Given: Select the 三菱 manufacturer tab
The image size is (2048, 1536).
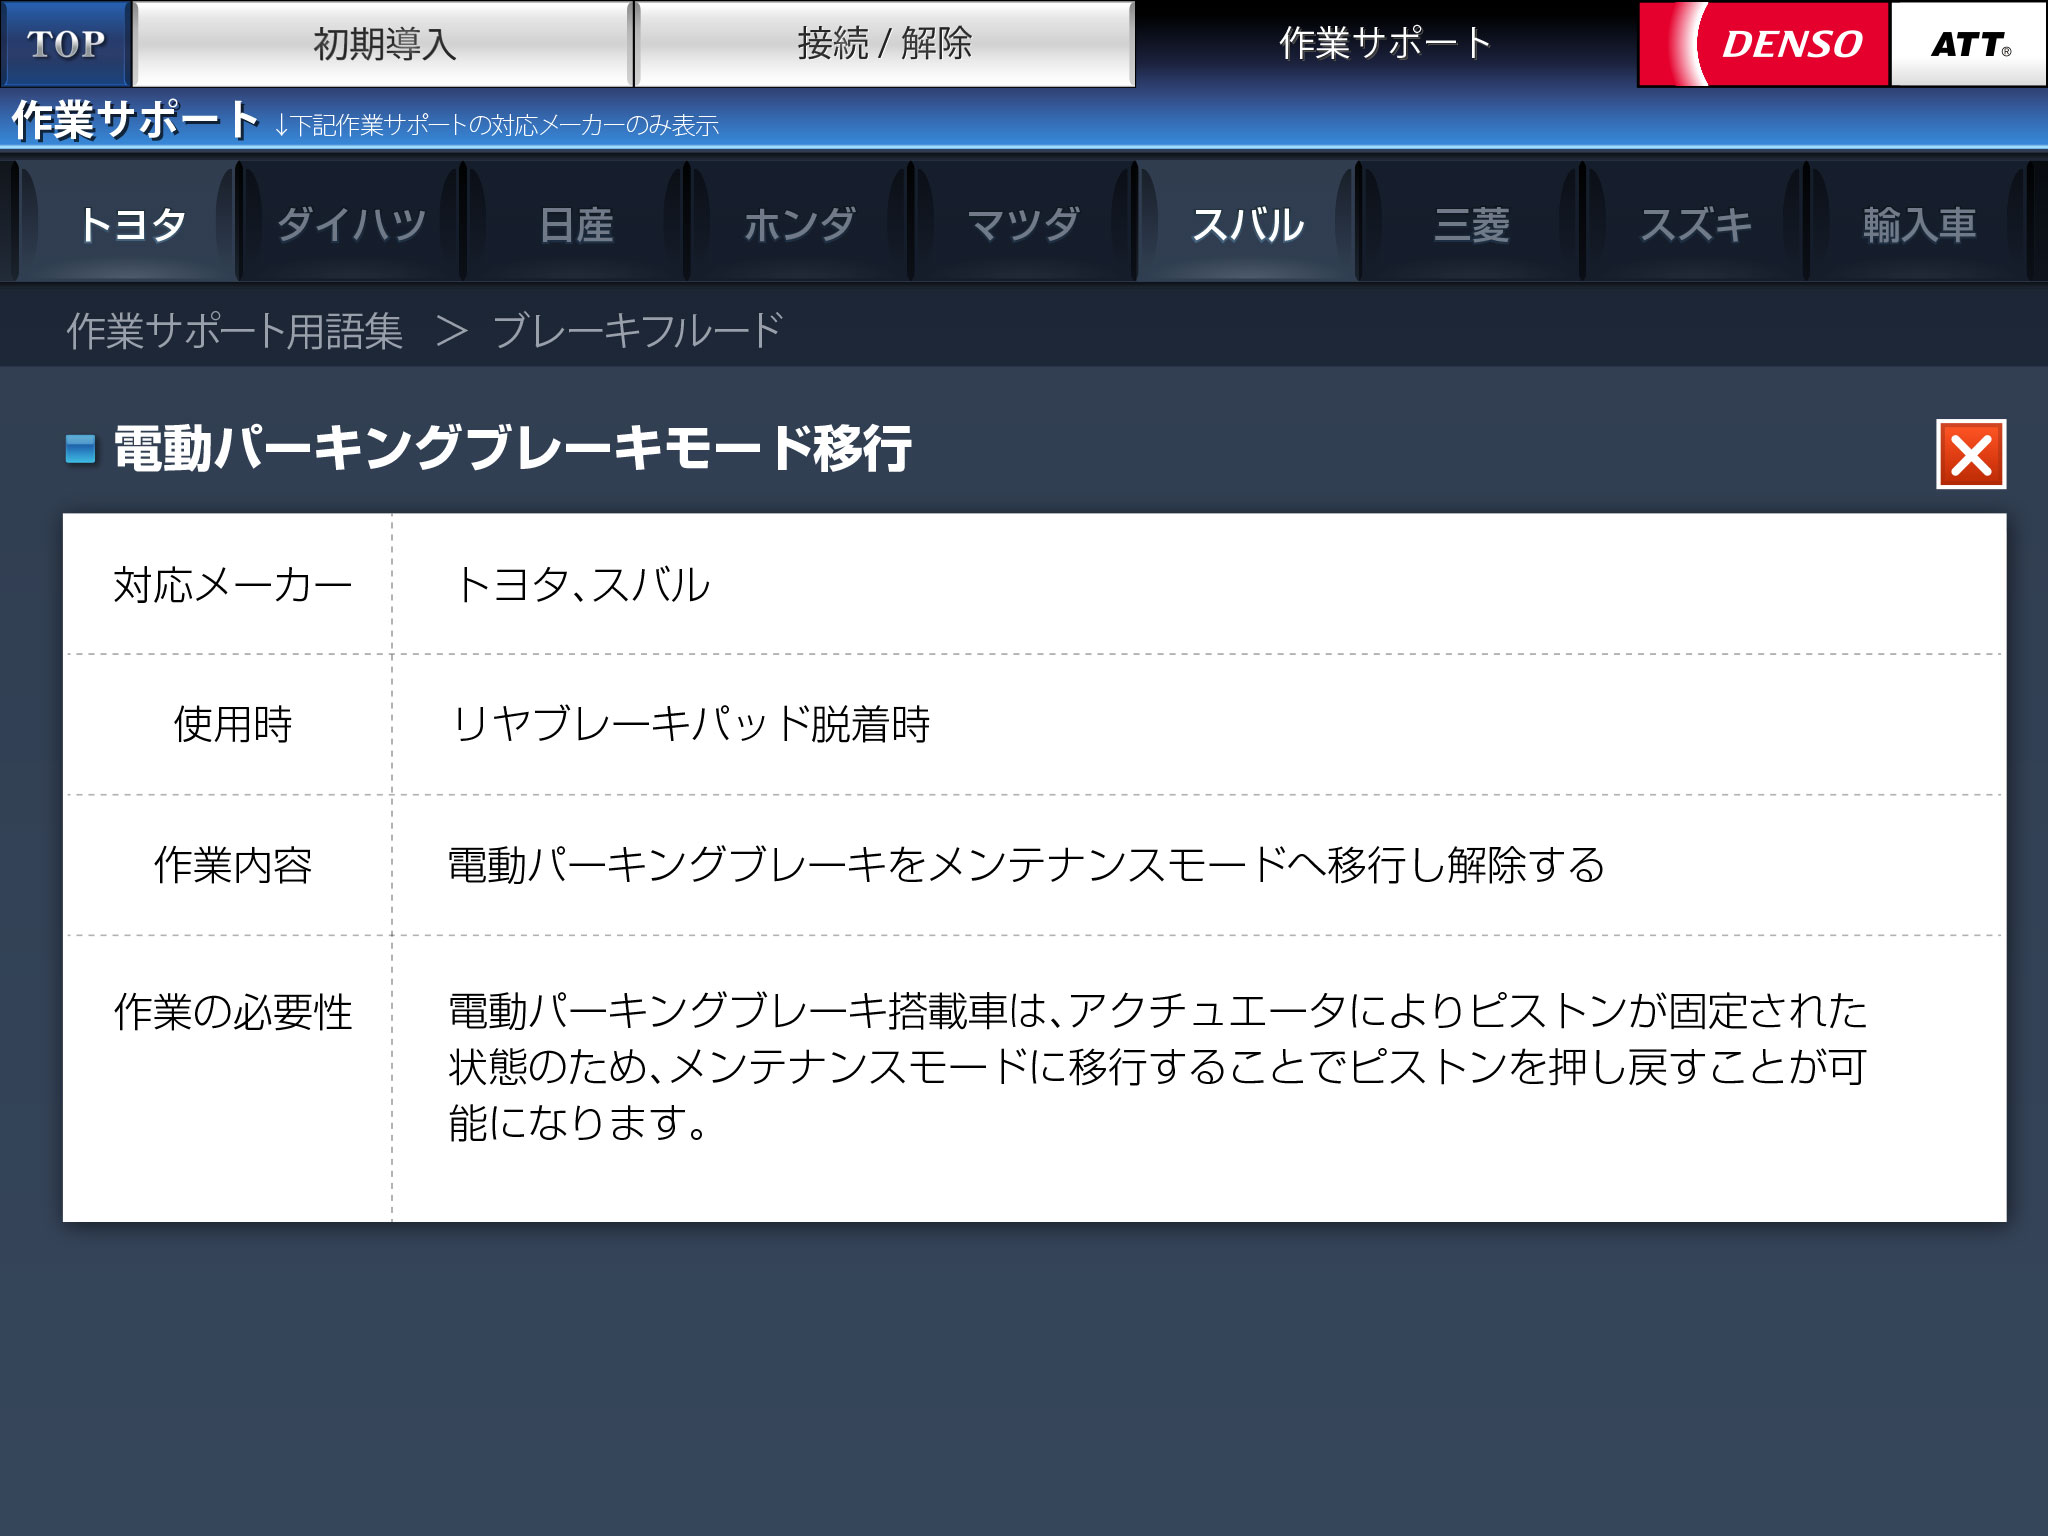Looking at the screenshot, I should [x=1471, y=224].
